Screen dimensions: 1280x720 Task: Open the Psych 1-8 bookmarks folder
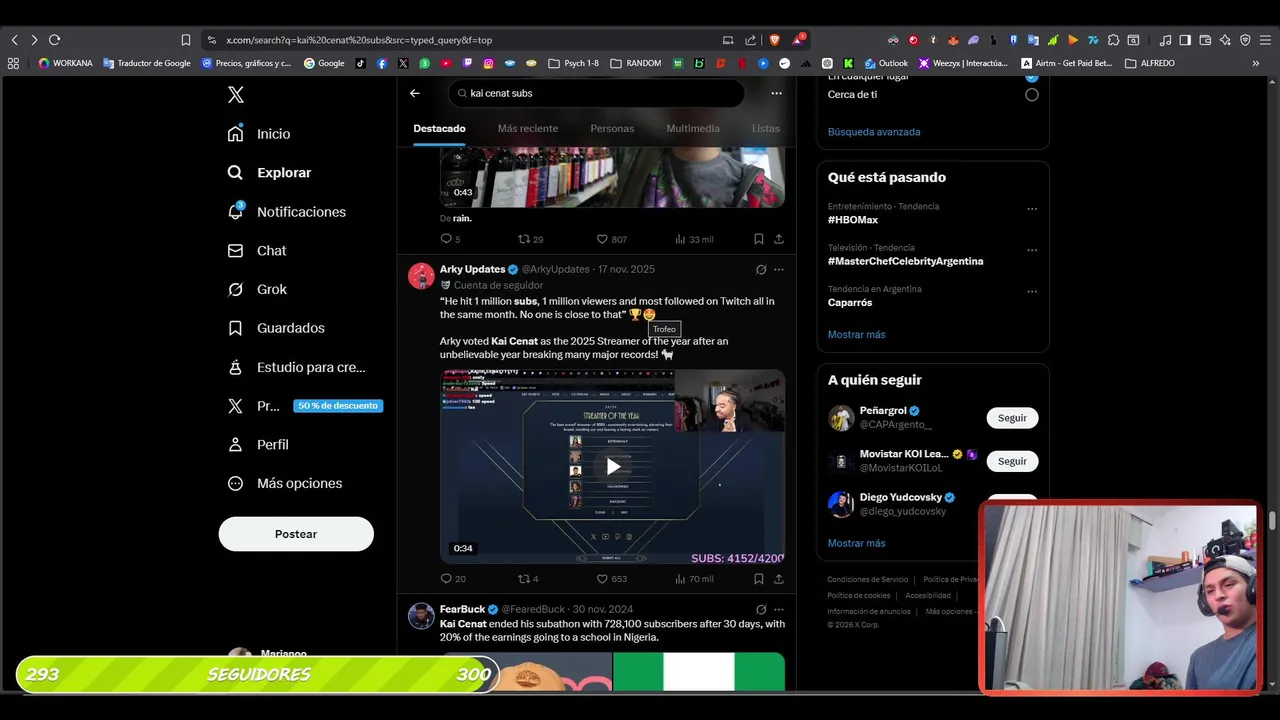point(574,63)
